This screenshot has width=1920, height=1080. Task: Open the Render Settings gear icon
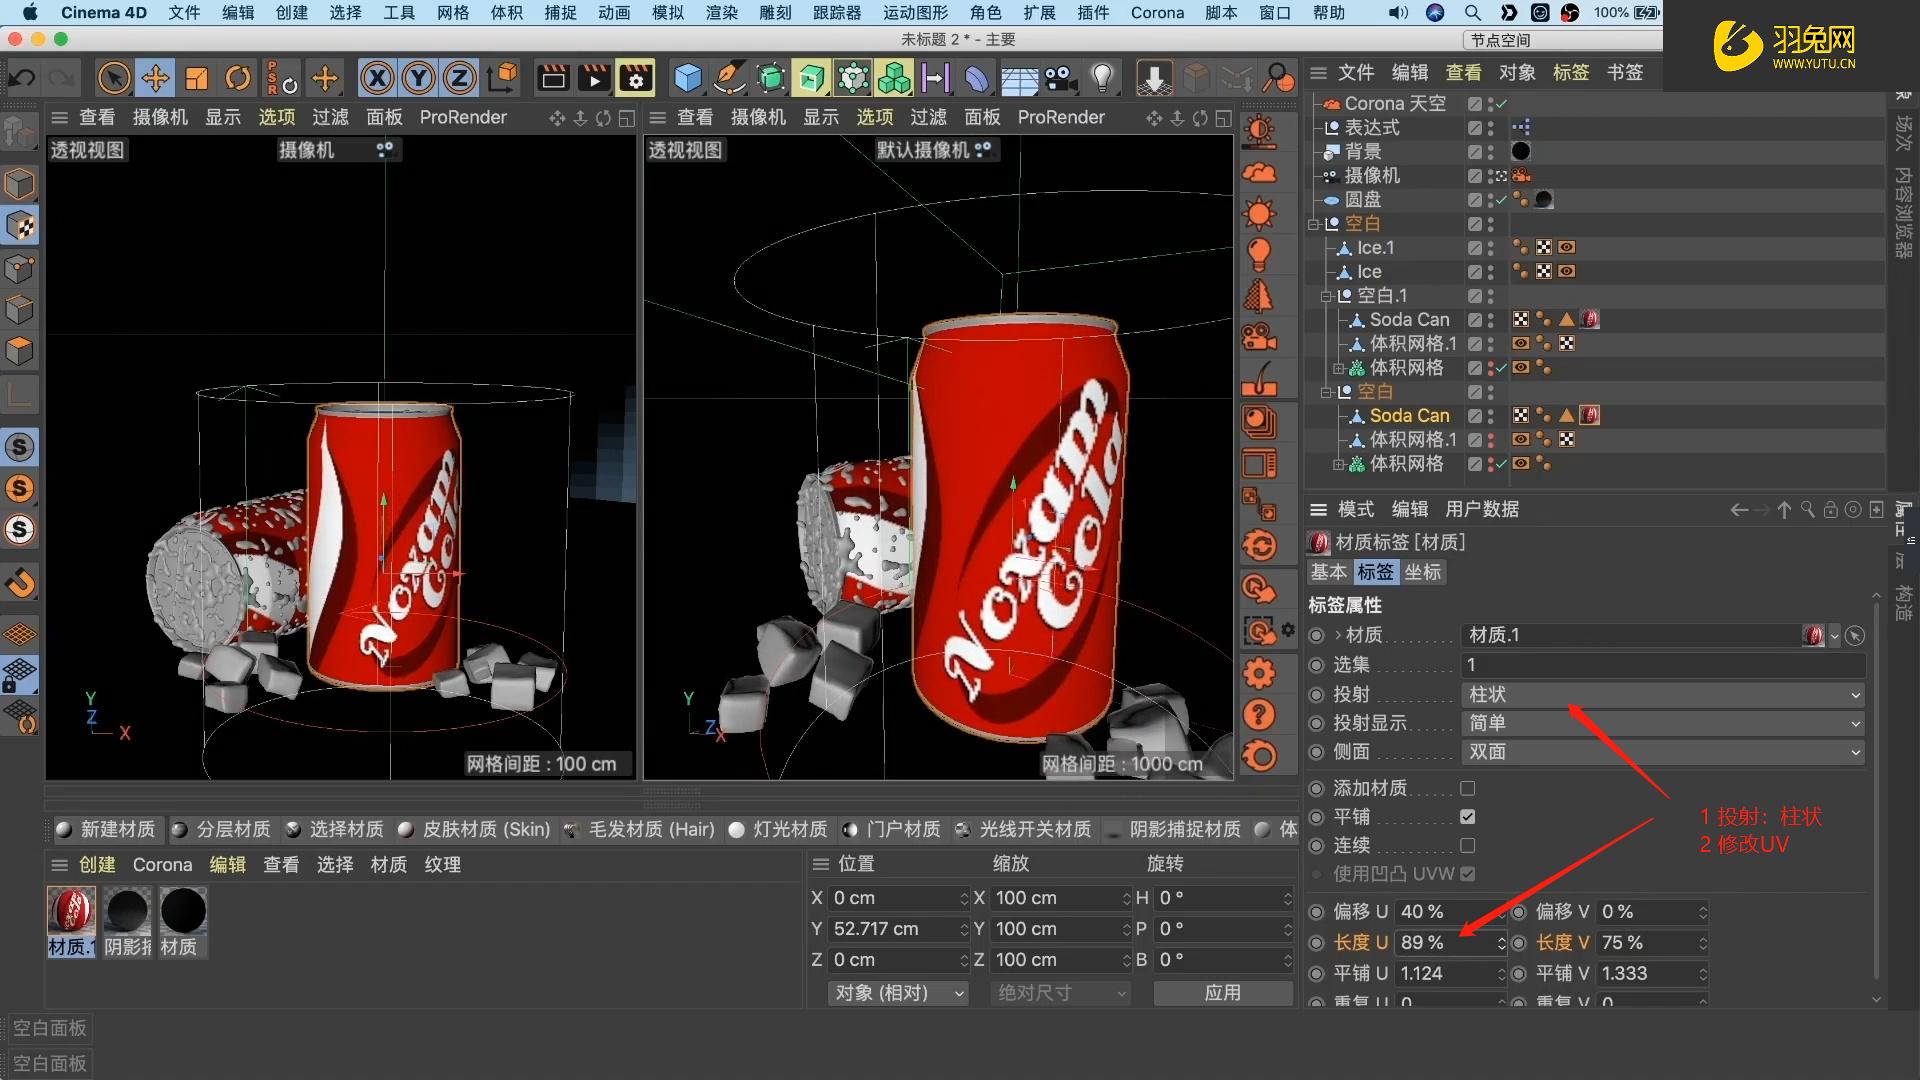[635, 77]
